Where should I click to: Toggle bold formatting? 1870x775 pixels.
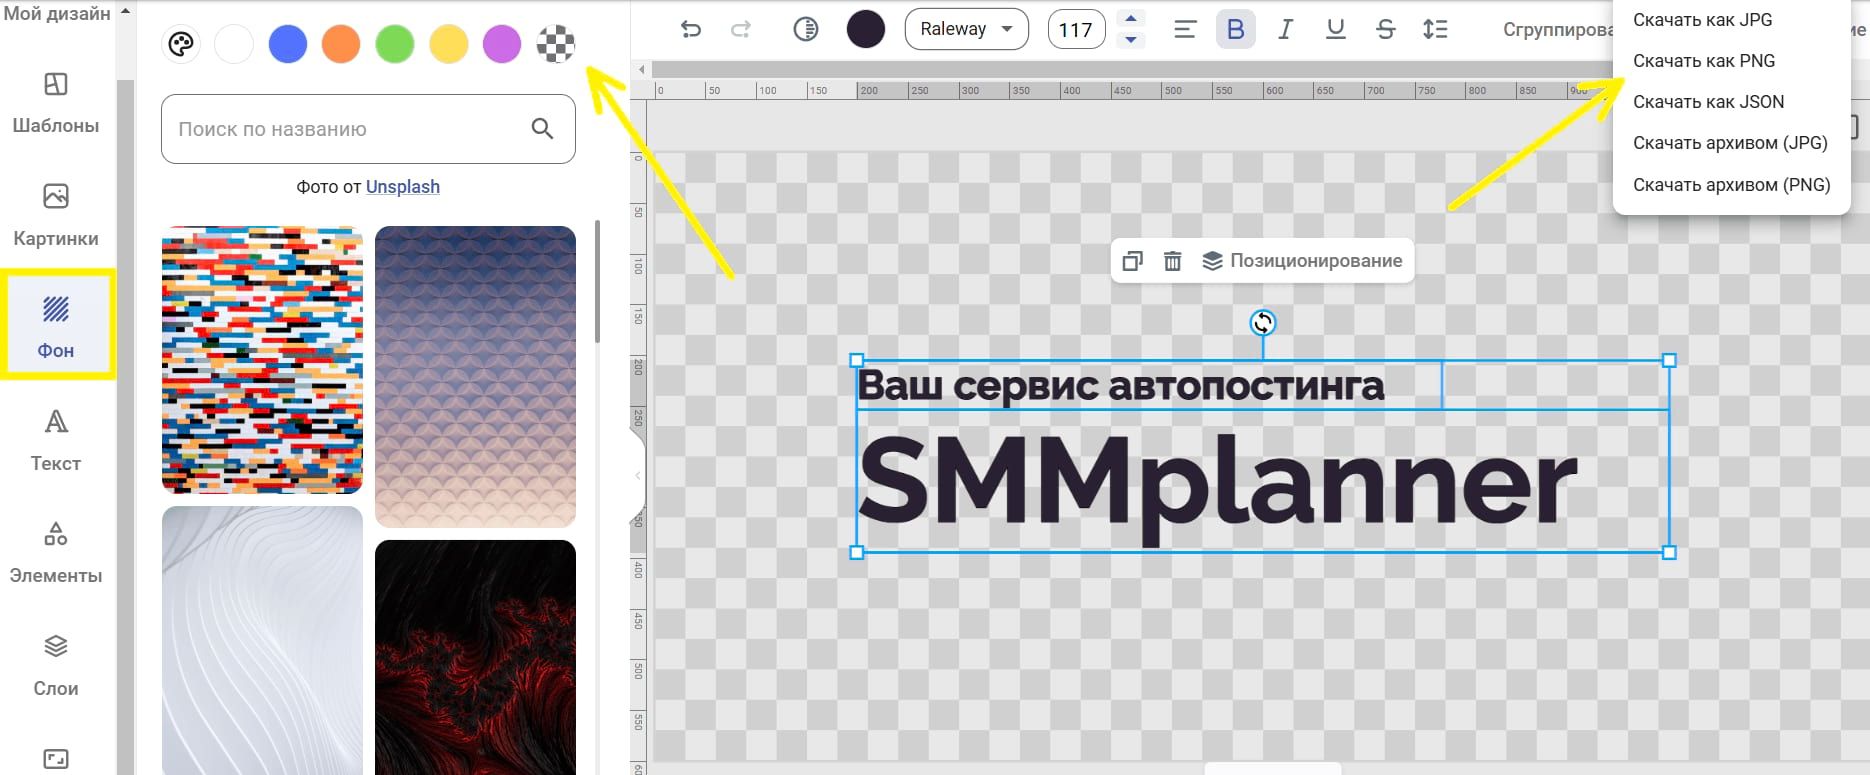pyautogui.click(x=1236, y=29)
